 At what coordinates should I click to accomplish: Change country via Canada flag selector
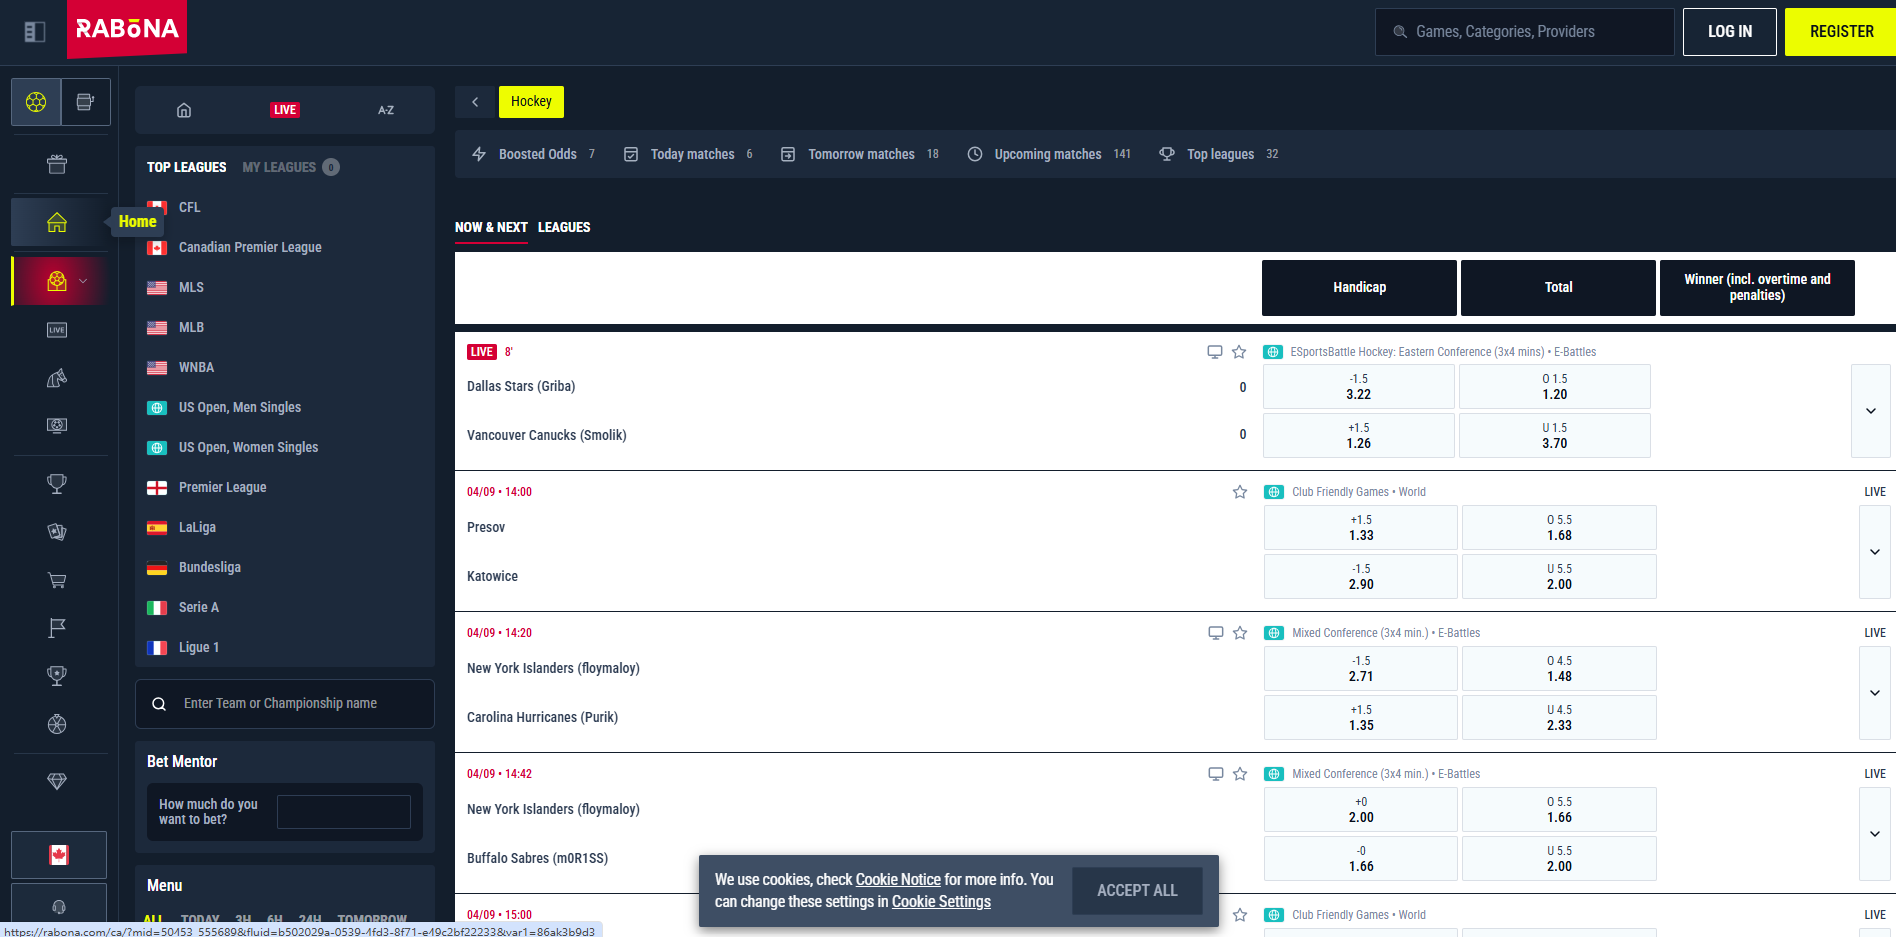click(x=59, y=855)
